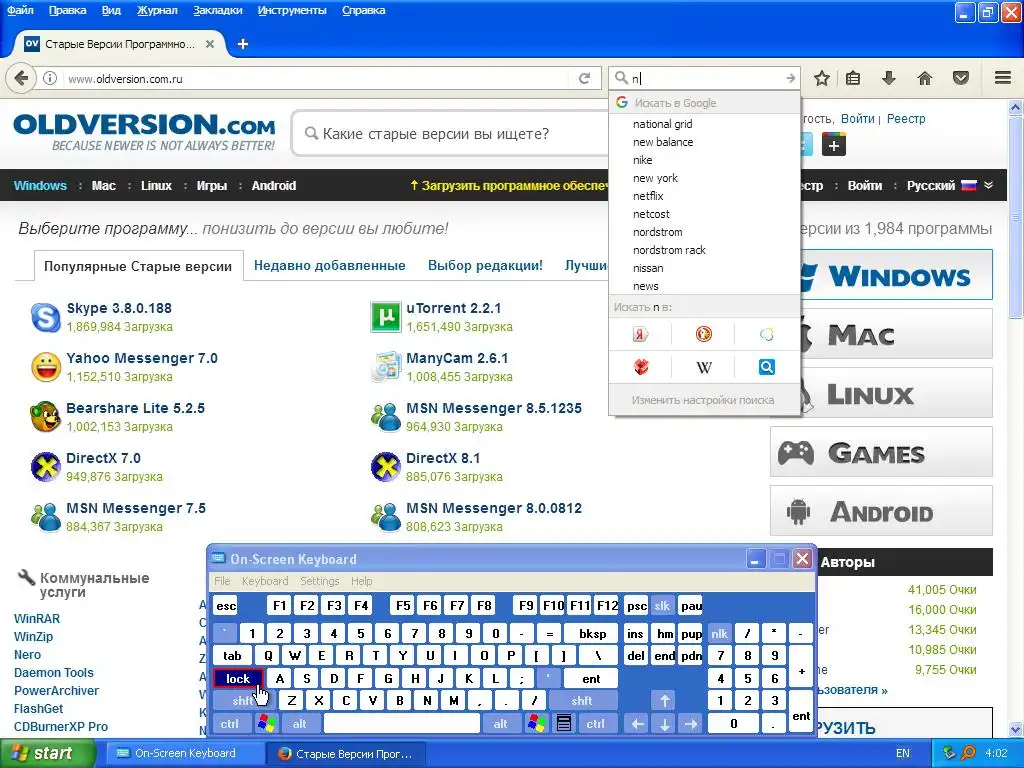
Task: Open a new tab with plus icon
Action: click(x=243, y=44)
